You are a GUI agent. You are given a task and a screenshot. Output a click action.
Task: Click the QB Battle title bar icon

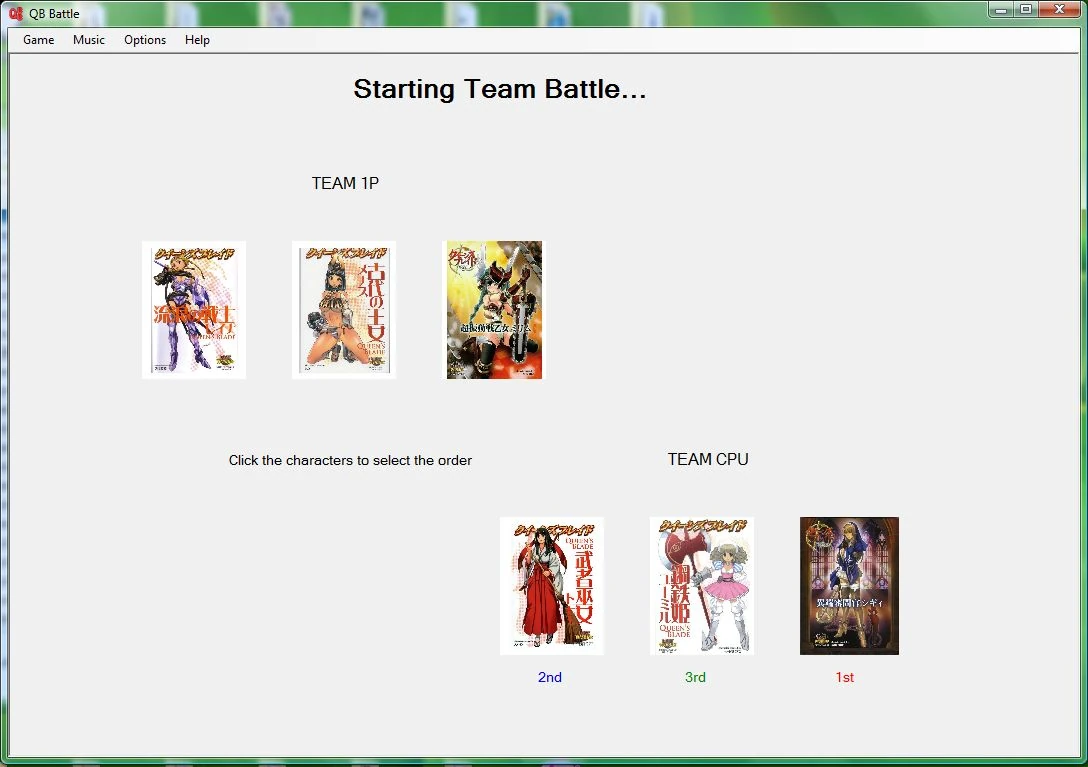(16, 13)
